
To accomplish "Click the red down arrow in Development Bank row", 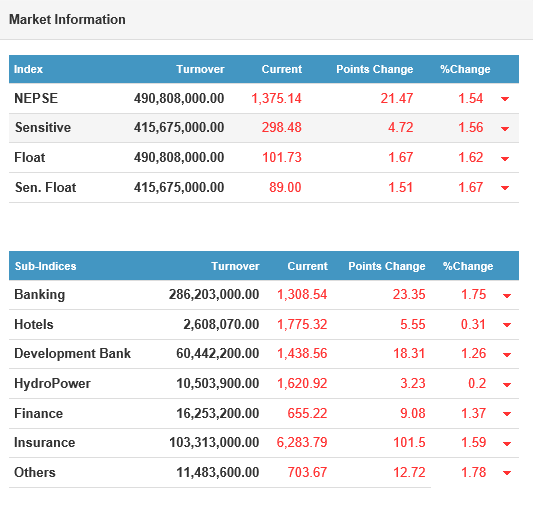I will pyautogui.click(x=507, y=355).
